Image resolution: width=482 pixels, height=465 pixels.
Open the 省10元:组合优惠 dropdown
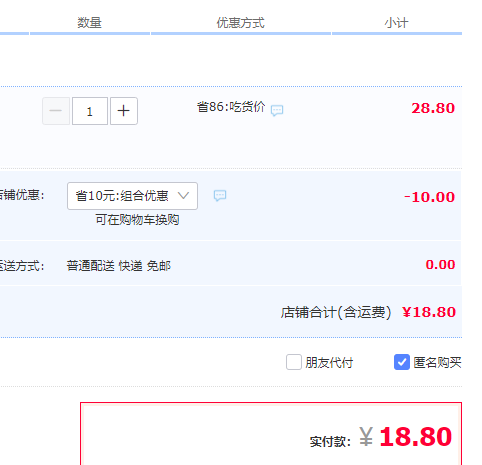coord(132,196)
